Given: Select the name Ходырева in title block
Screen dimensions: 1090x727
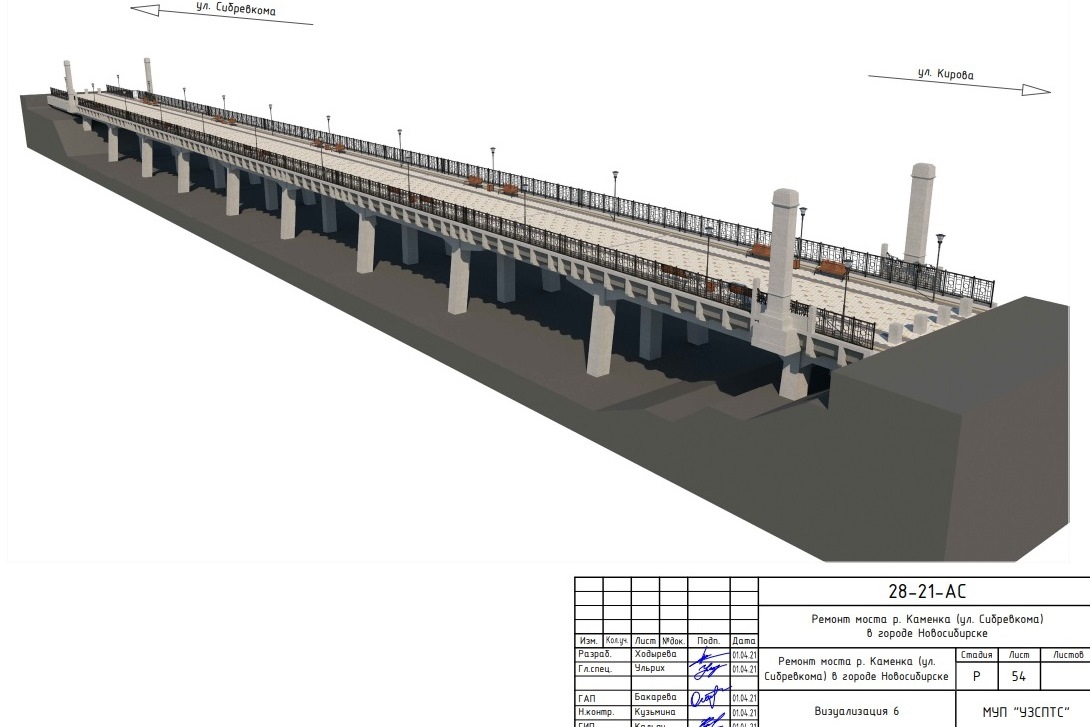Looking at the screenshot, I should tap(656, 654).
